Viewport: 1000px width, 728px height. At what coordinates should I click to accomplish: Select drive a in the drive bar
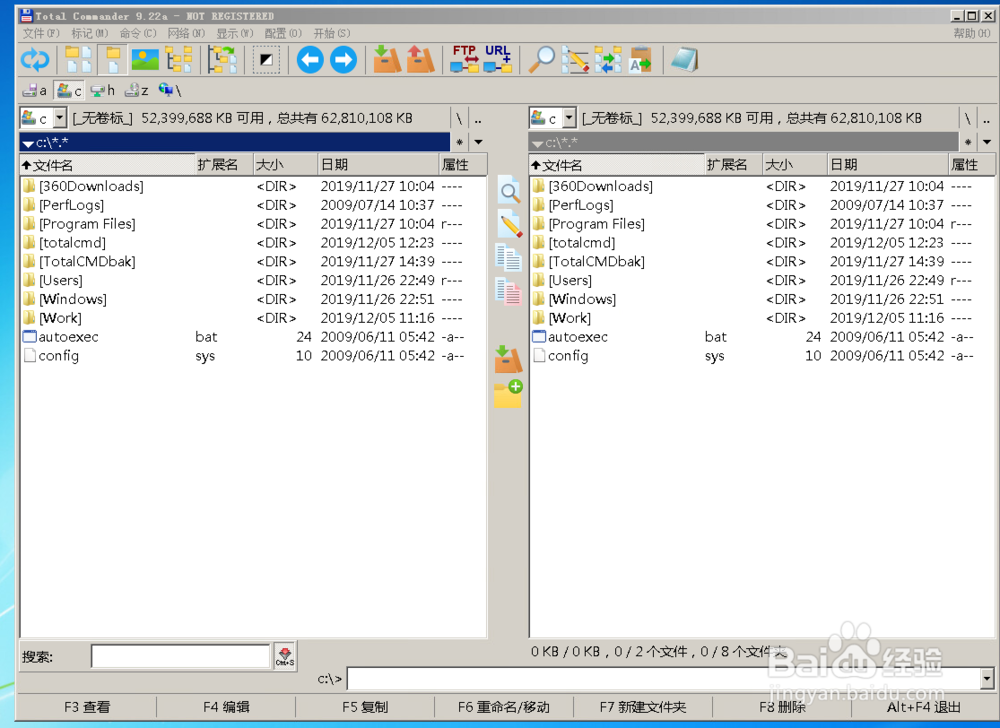click(x=35, y=91)
